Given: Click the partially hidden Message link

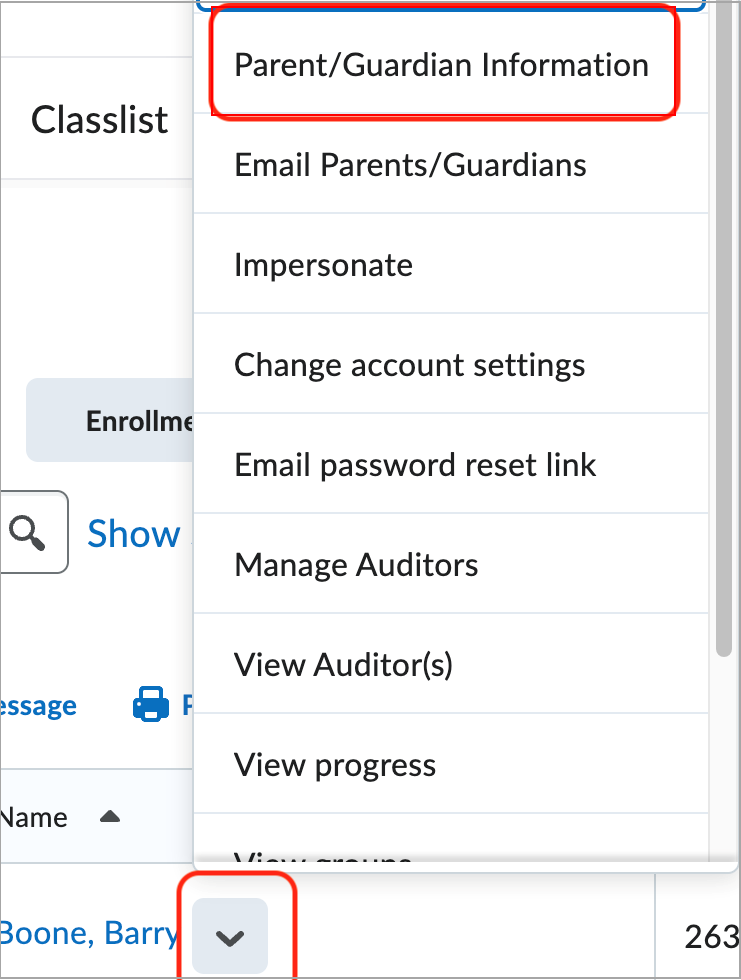Looking at the screenshot, I should (38, 706).
